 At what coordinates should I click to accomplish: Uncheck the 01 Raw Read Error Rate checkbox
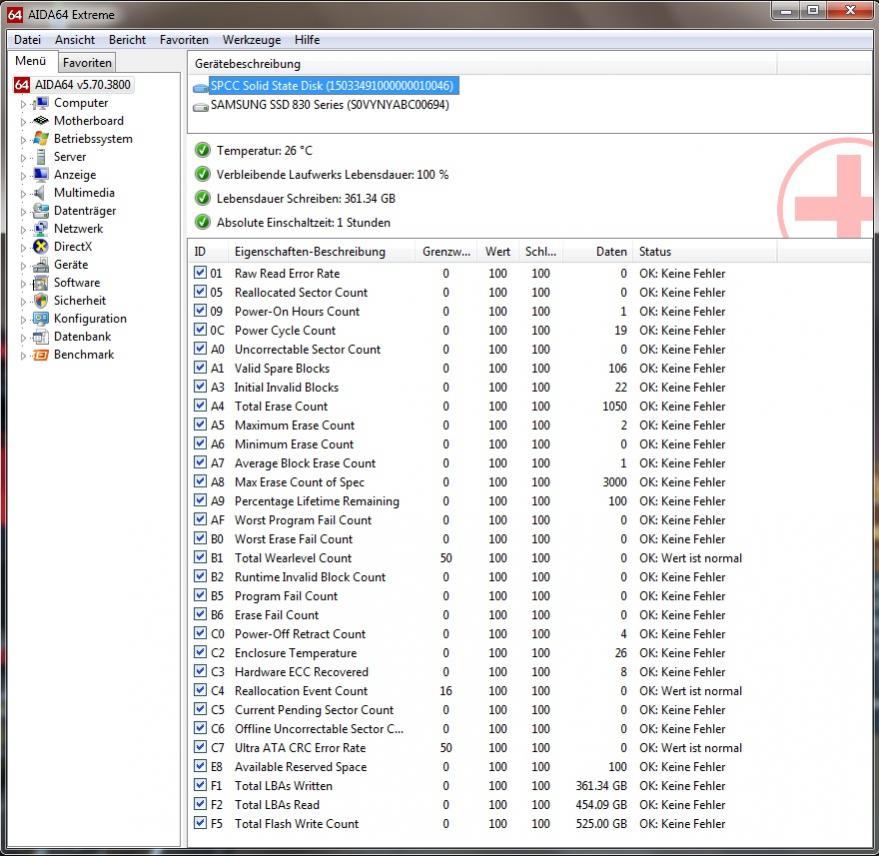(x=200, y=272)
